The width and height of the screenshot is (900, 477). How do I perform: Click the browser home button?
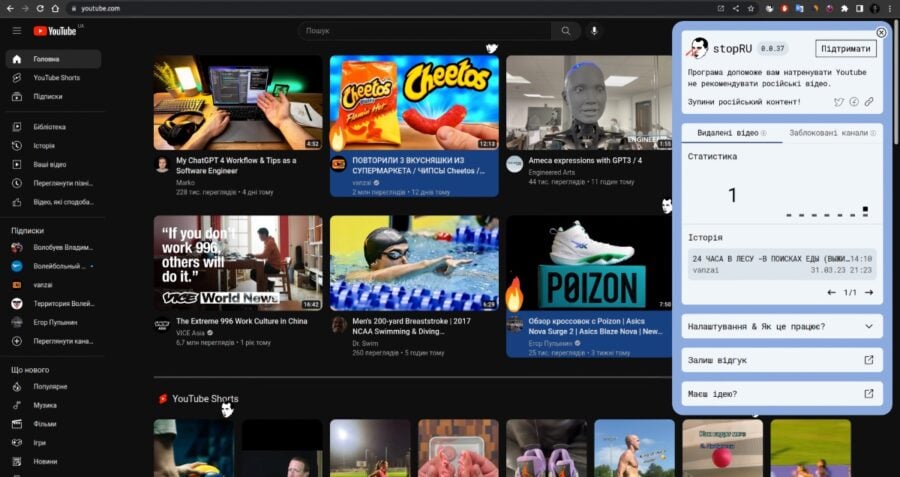pyautogui.click(x=55, y=9)
